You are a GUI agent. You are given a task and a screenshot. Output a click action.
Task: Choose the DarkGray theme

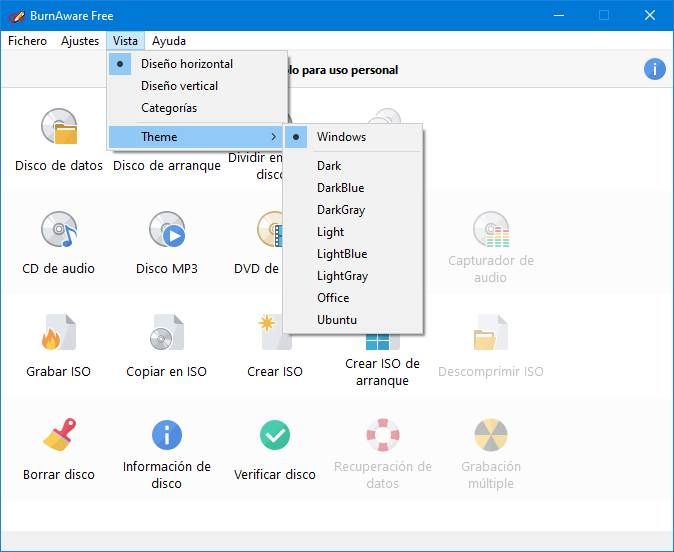tap(353, 210)
